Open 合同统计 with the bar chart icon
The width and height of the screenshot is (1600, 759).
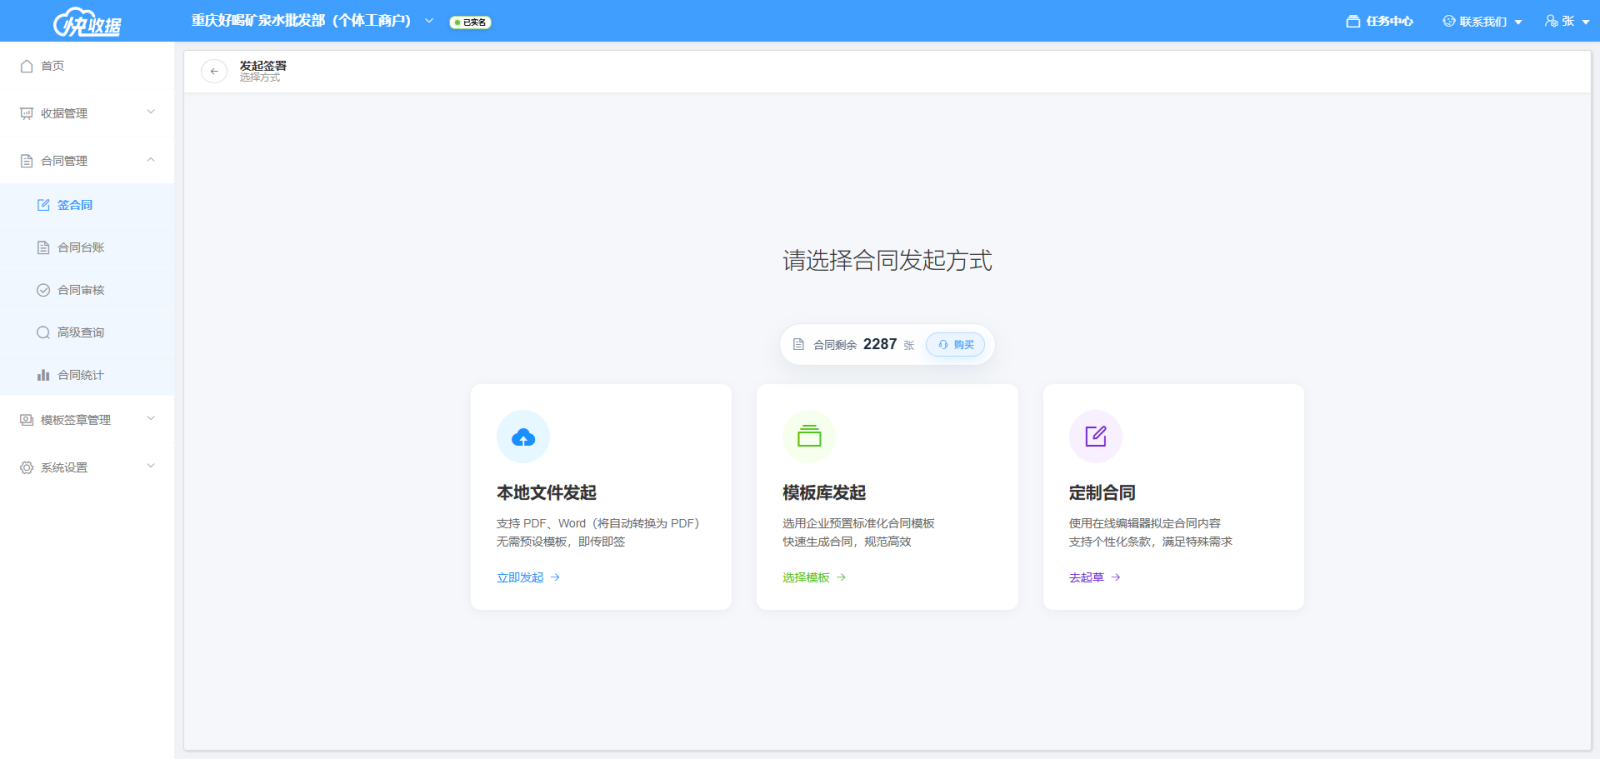coord(80,375)
